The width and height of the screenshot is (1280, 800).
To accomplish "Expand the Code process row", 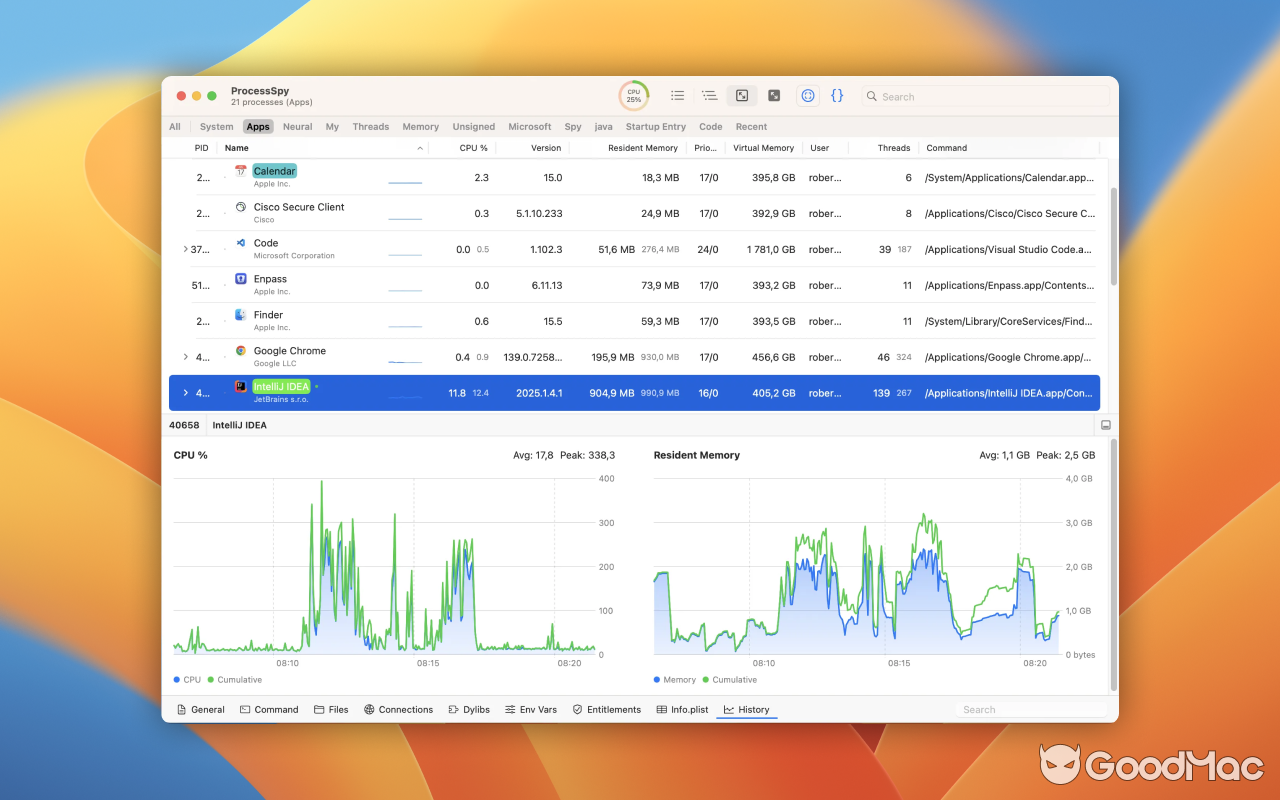I will pyautogui.click(x=186, y=249).
